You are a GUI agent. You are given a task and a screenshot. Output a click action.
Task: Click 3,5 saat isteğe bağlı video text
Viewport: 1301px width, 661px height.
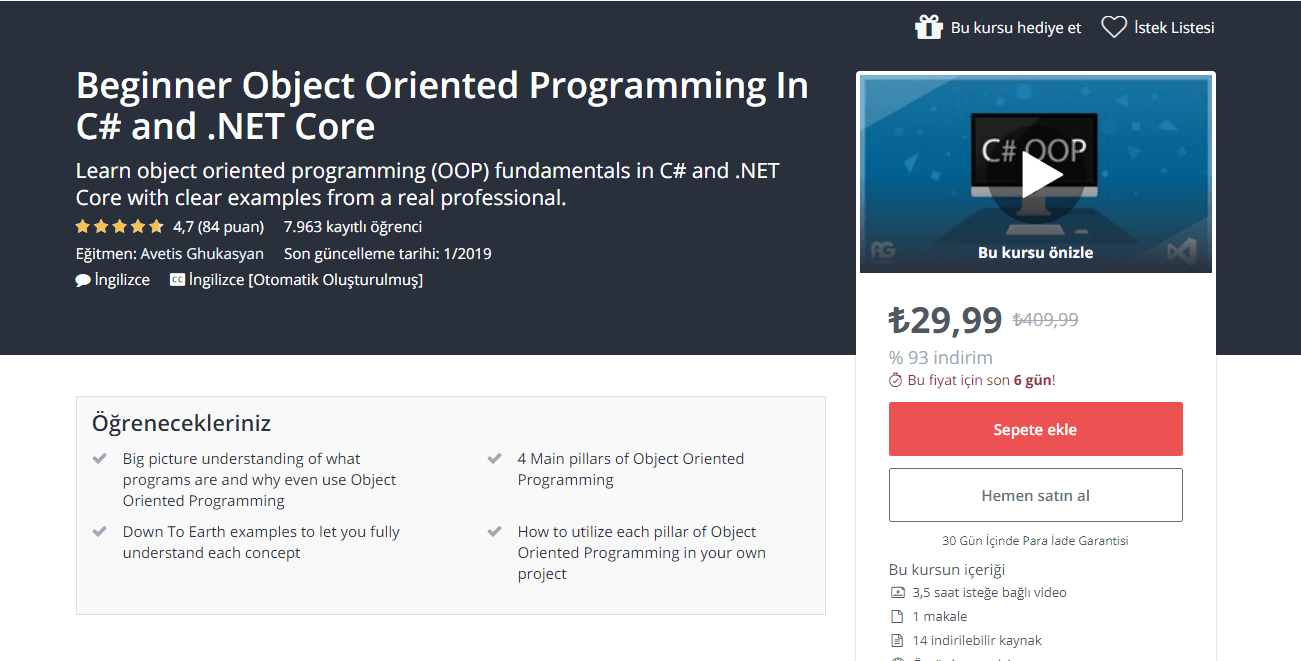[989, 592]
